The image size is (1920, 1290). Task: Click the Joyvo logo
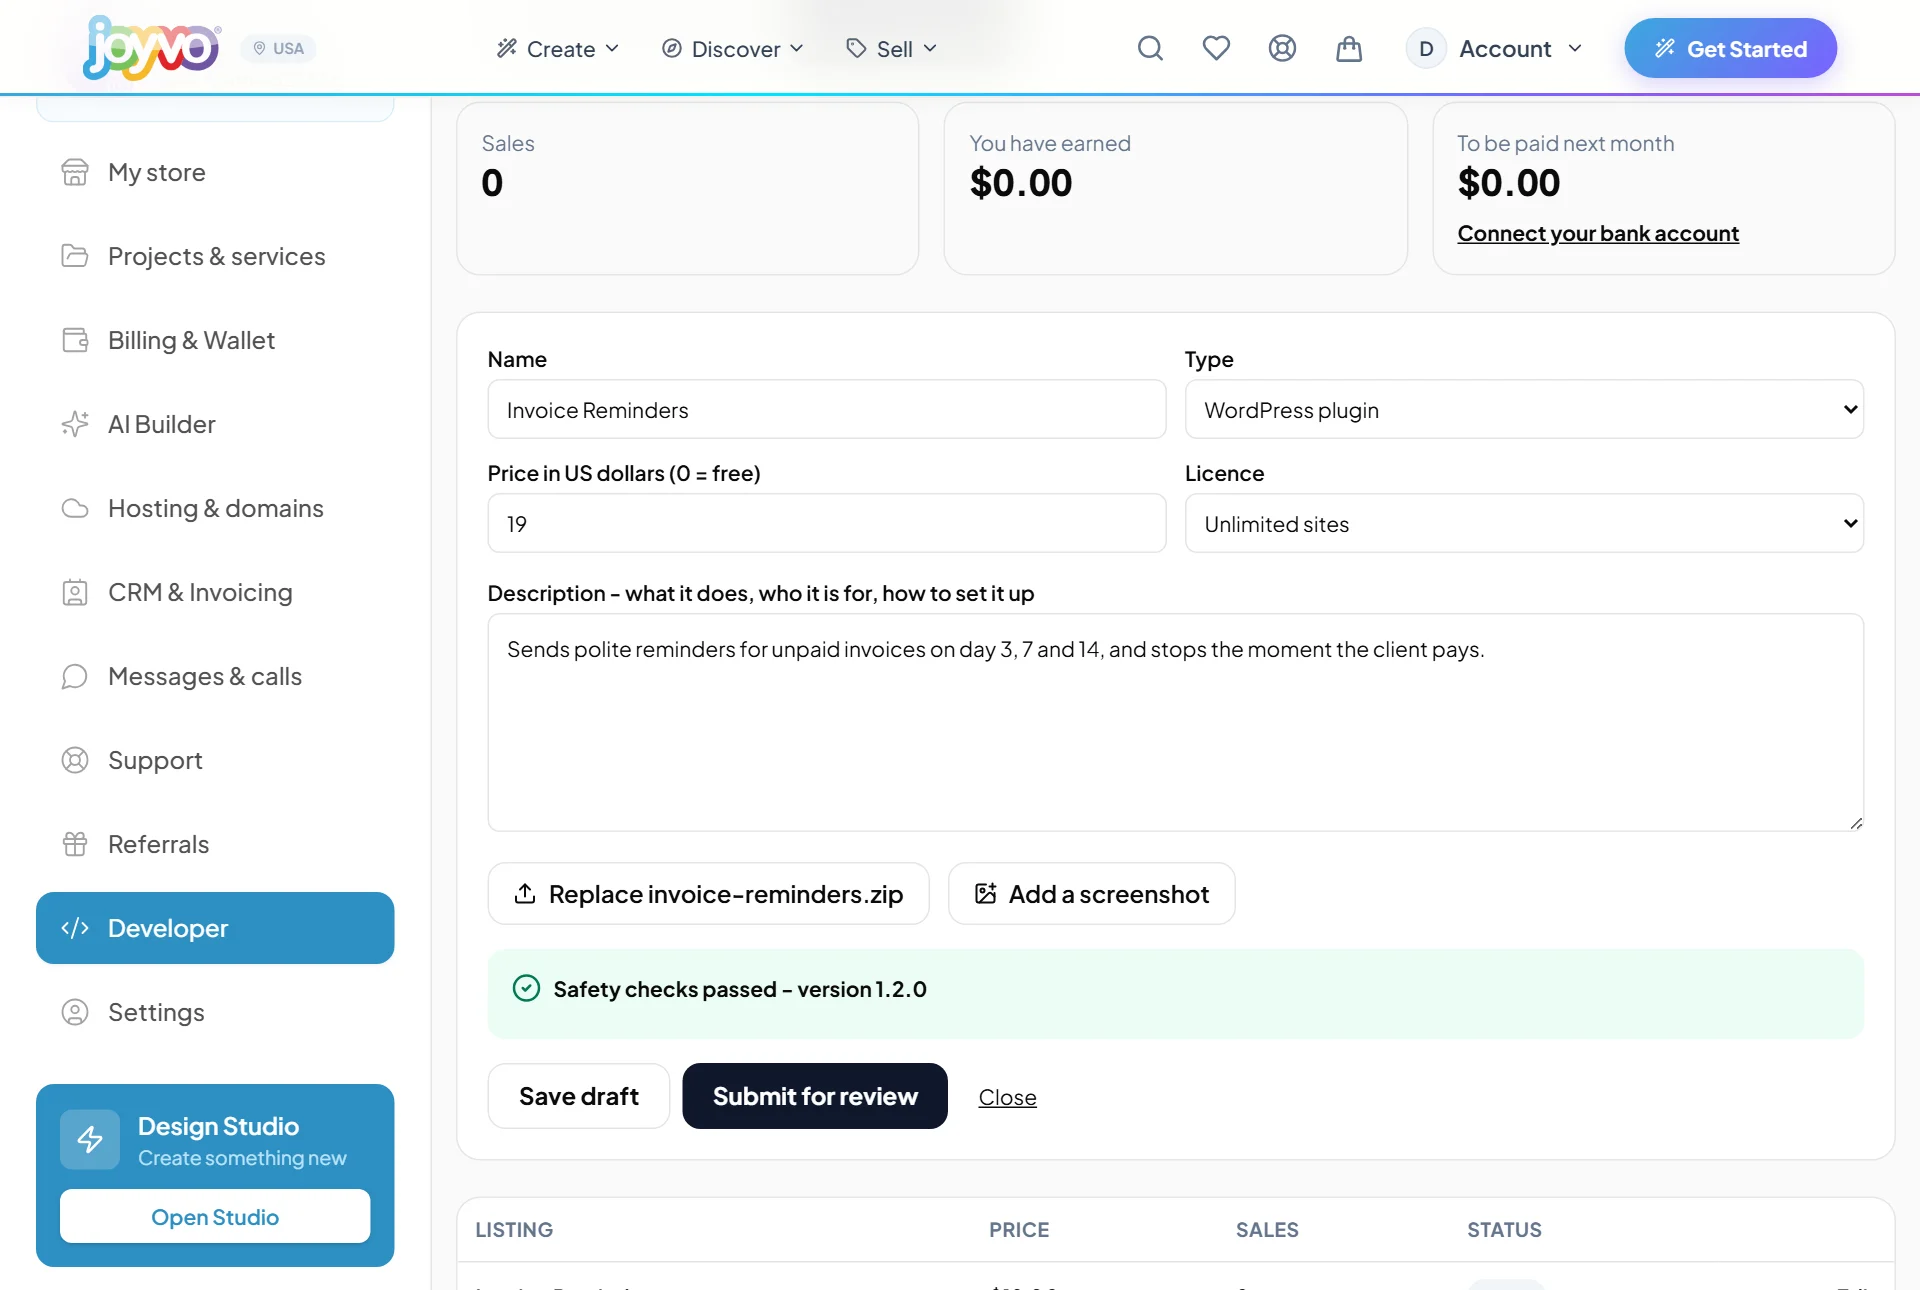click(x=152, y=48)
